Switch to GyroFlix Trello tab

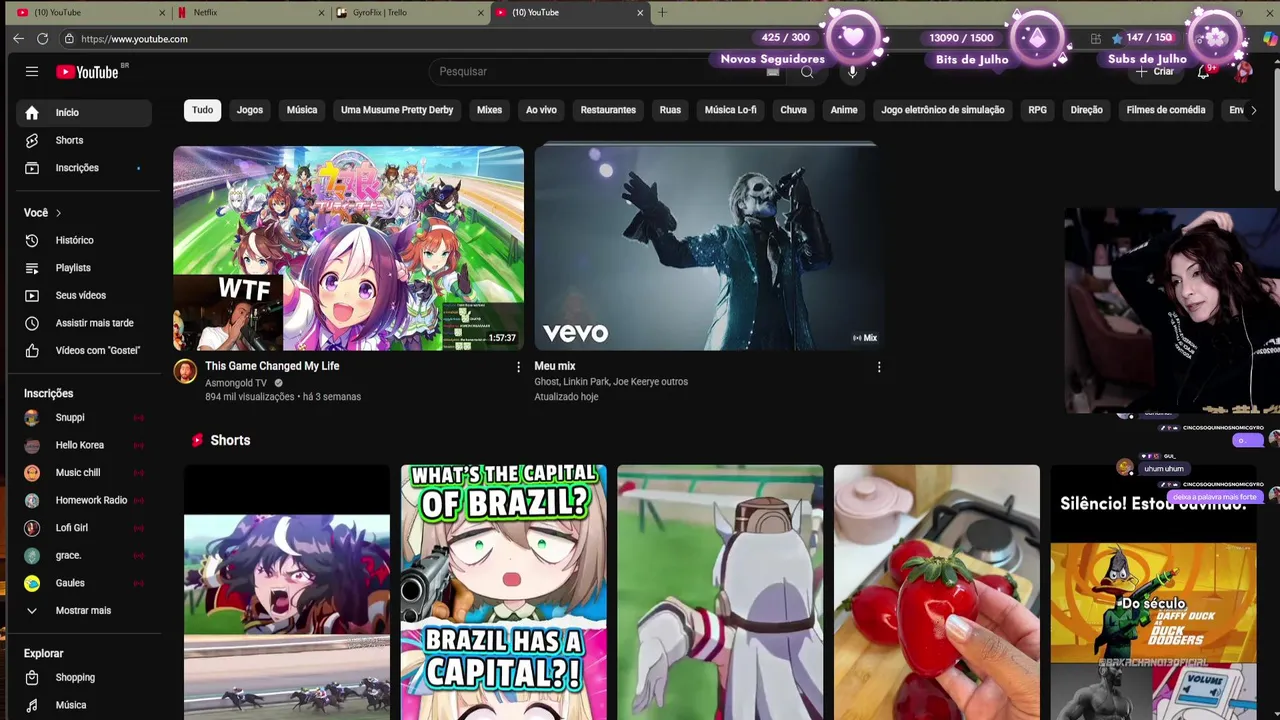tap(410, 12)
